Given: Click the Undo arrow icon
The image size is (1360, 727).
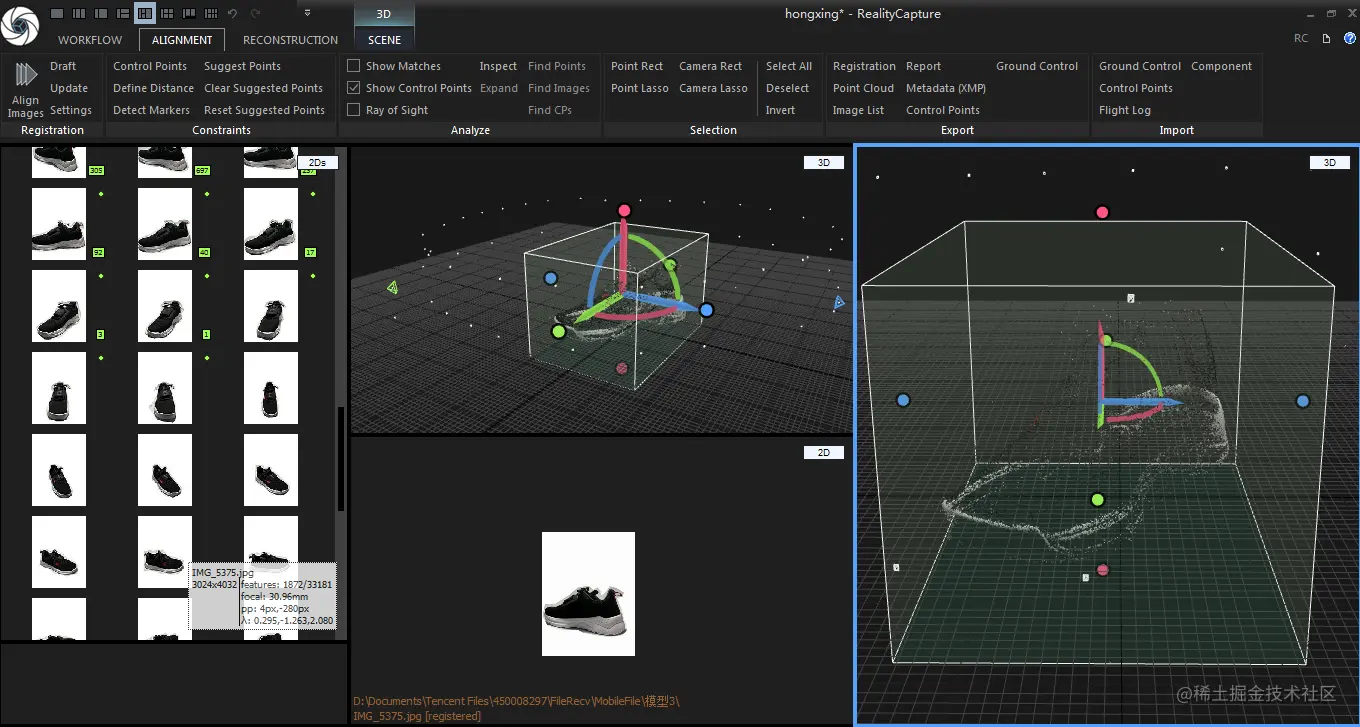Looking at the screenshot, I should coord(233,13).
